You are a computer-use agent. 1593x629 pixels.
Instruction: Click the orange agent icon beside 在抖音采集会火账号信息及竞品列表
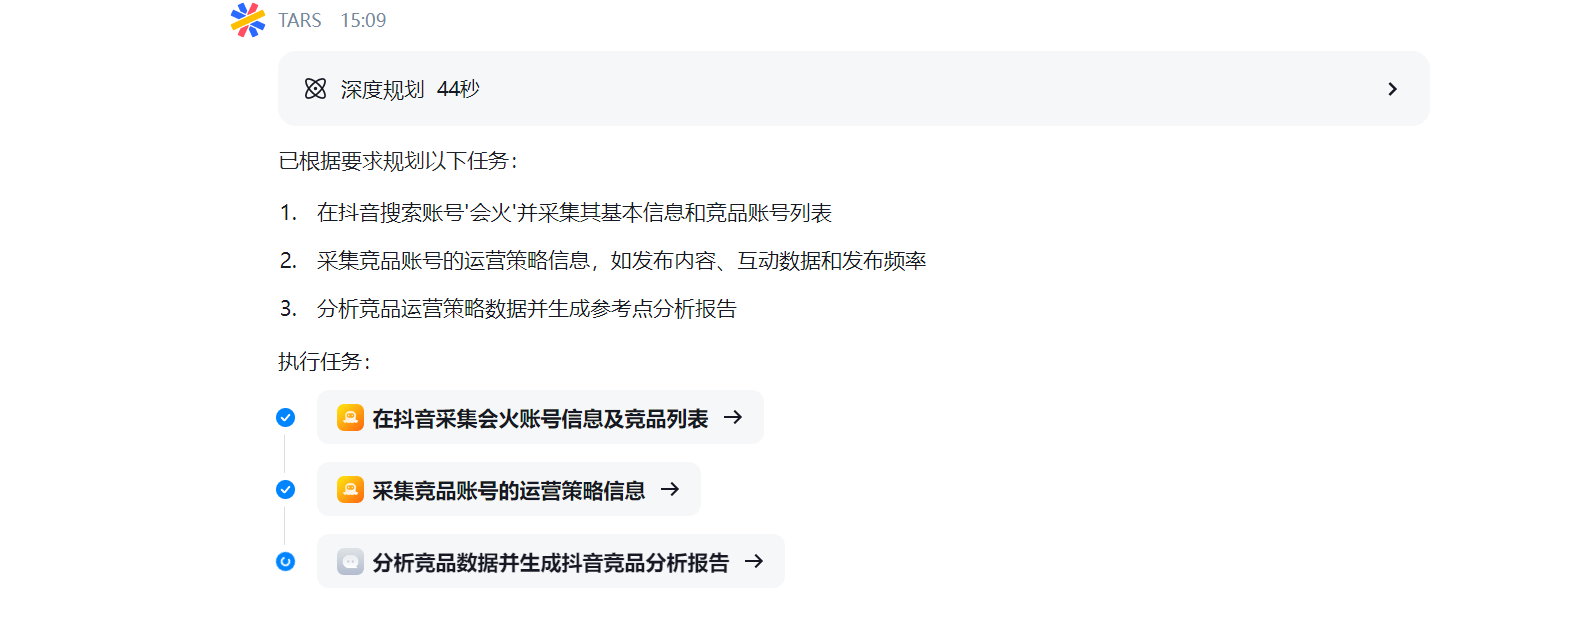350,417
